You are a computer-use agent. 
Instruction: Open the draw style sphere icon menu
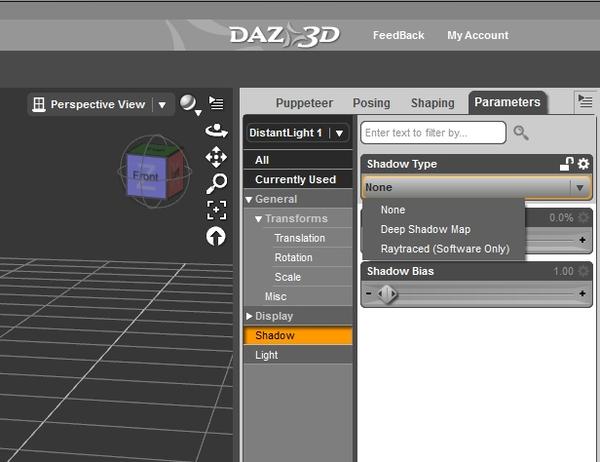(189, 104)
